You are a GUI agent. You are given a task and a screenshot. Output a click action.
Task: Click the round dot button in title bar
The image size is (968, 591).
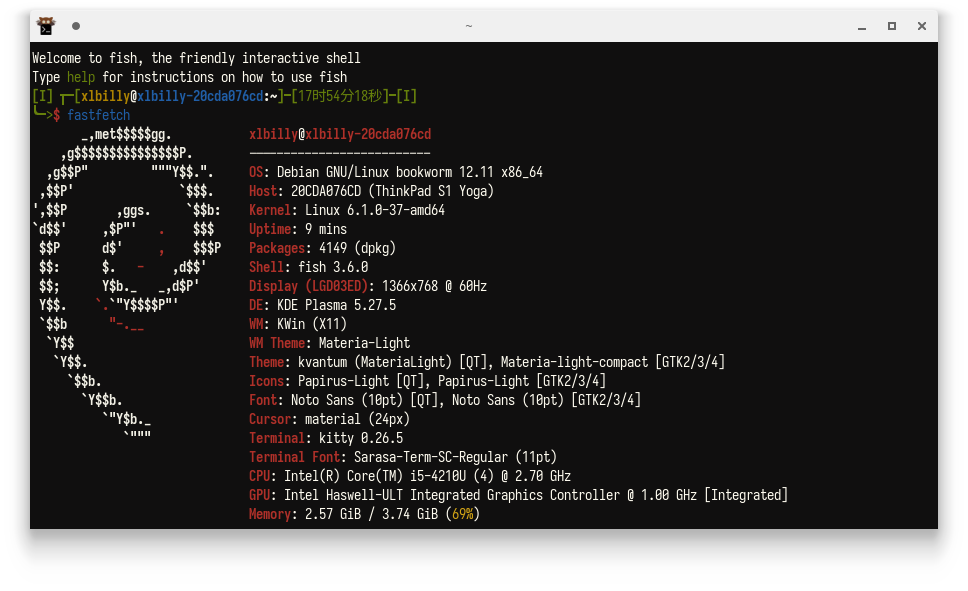click(x=76, y=26)
